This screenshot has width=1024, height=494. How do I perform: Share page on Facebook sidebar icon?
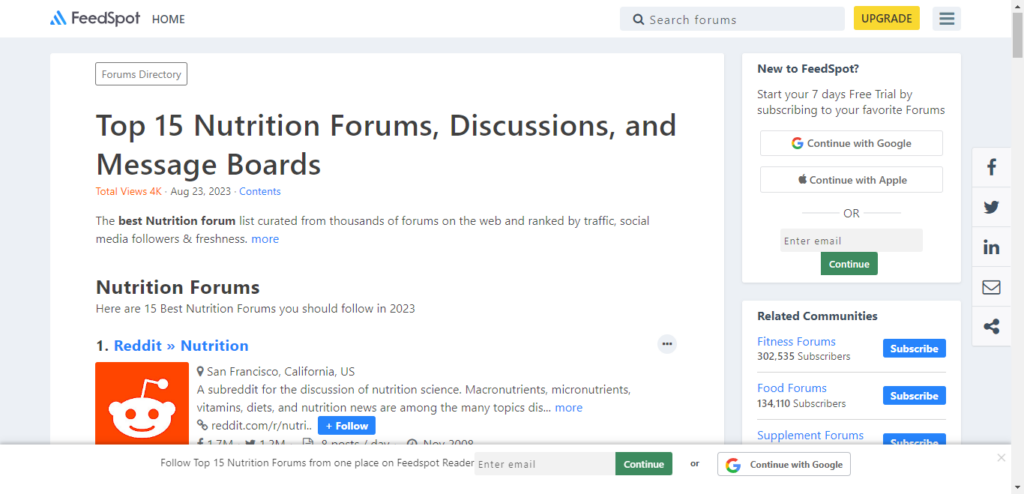pos(991,167)
